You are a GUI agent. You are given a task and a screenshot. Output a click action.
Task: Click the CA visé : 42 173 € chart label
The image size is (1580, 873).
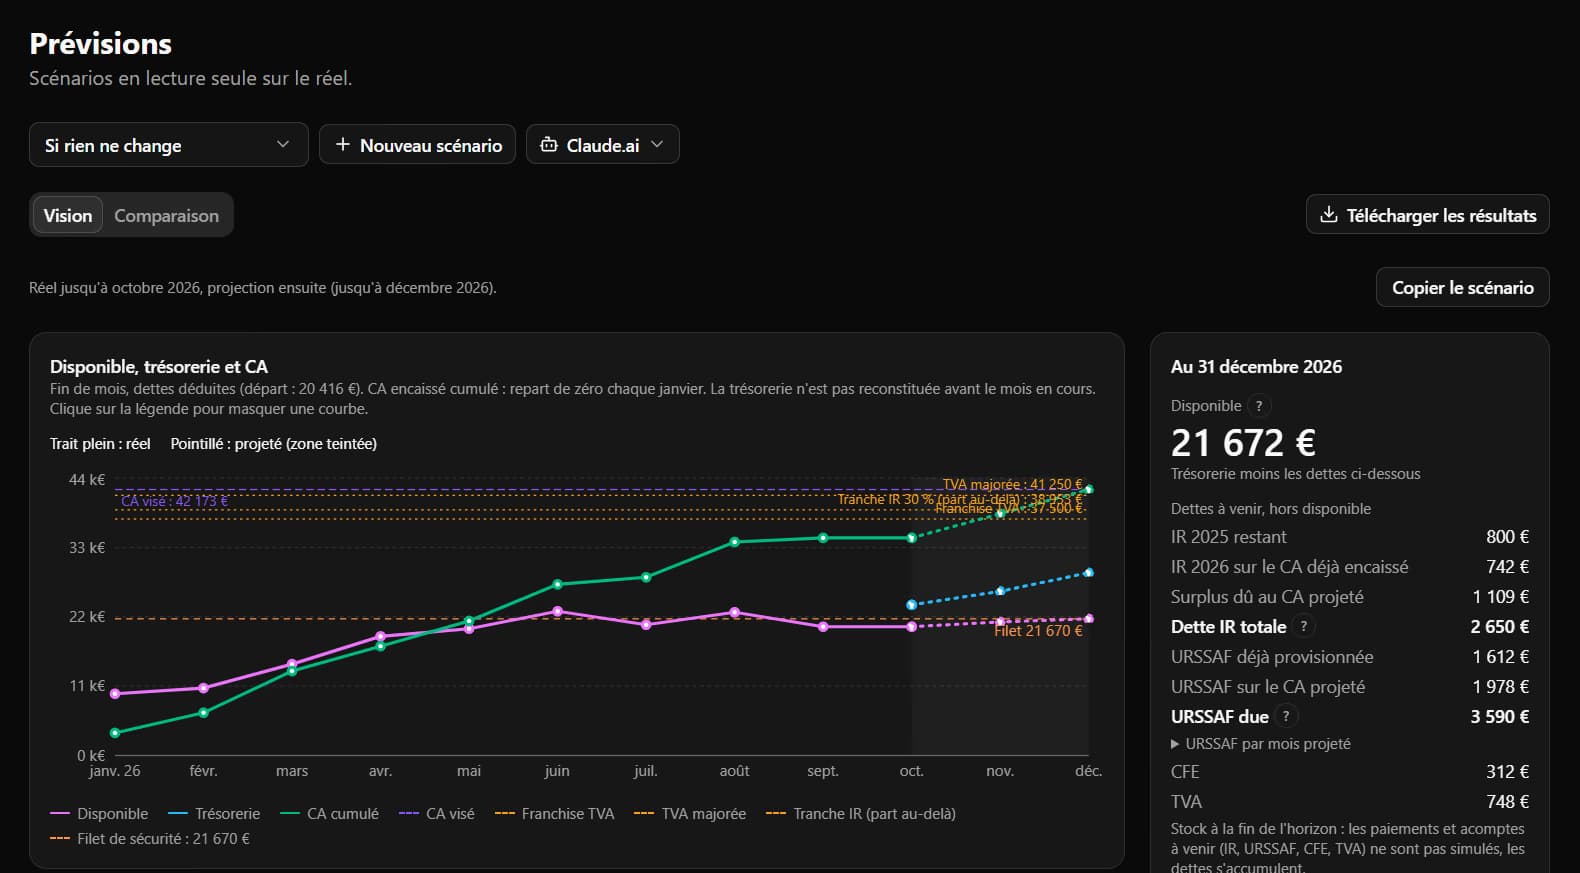pyautogui.click(x=175, y=501)
